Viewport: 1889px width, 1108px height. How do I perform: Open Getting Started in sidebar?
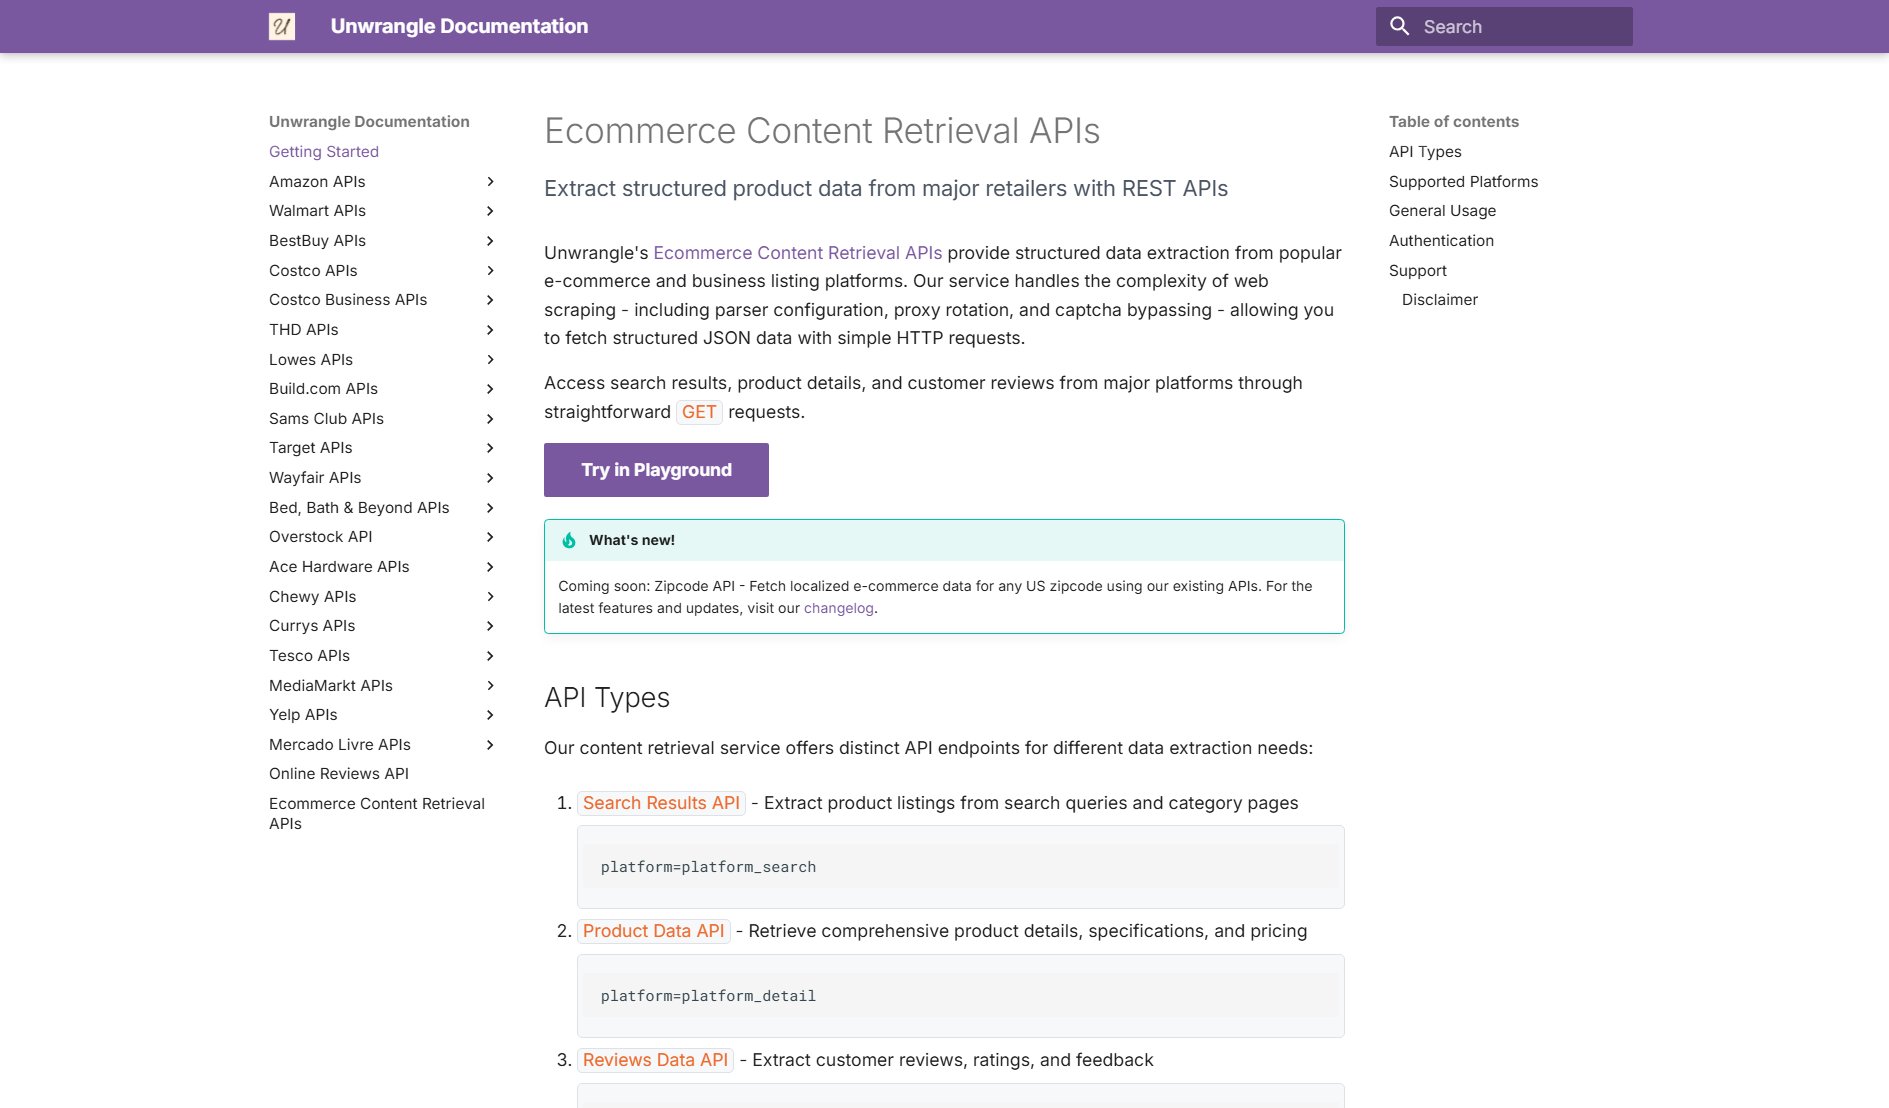pyautogui.click(x=324, y=151)
